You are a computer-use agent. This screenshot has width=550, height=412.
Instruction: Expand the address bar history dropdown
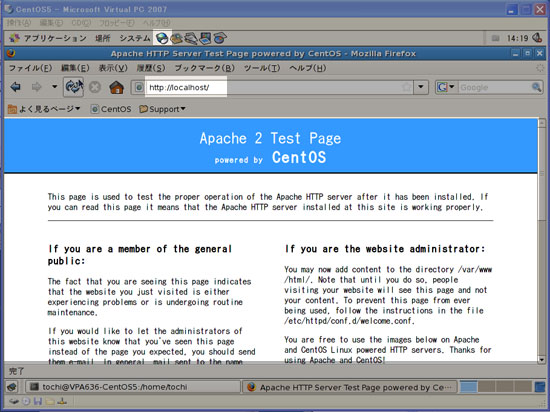tap(421, 87)
